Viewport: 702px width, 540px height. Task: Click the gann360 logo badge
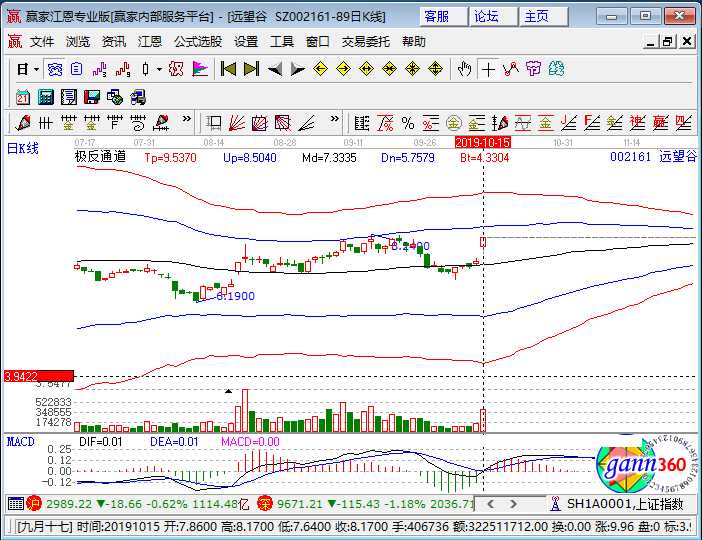(x=640, y=466)
